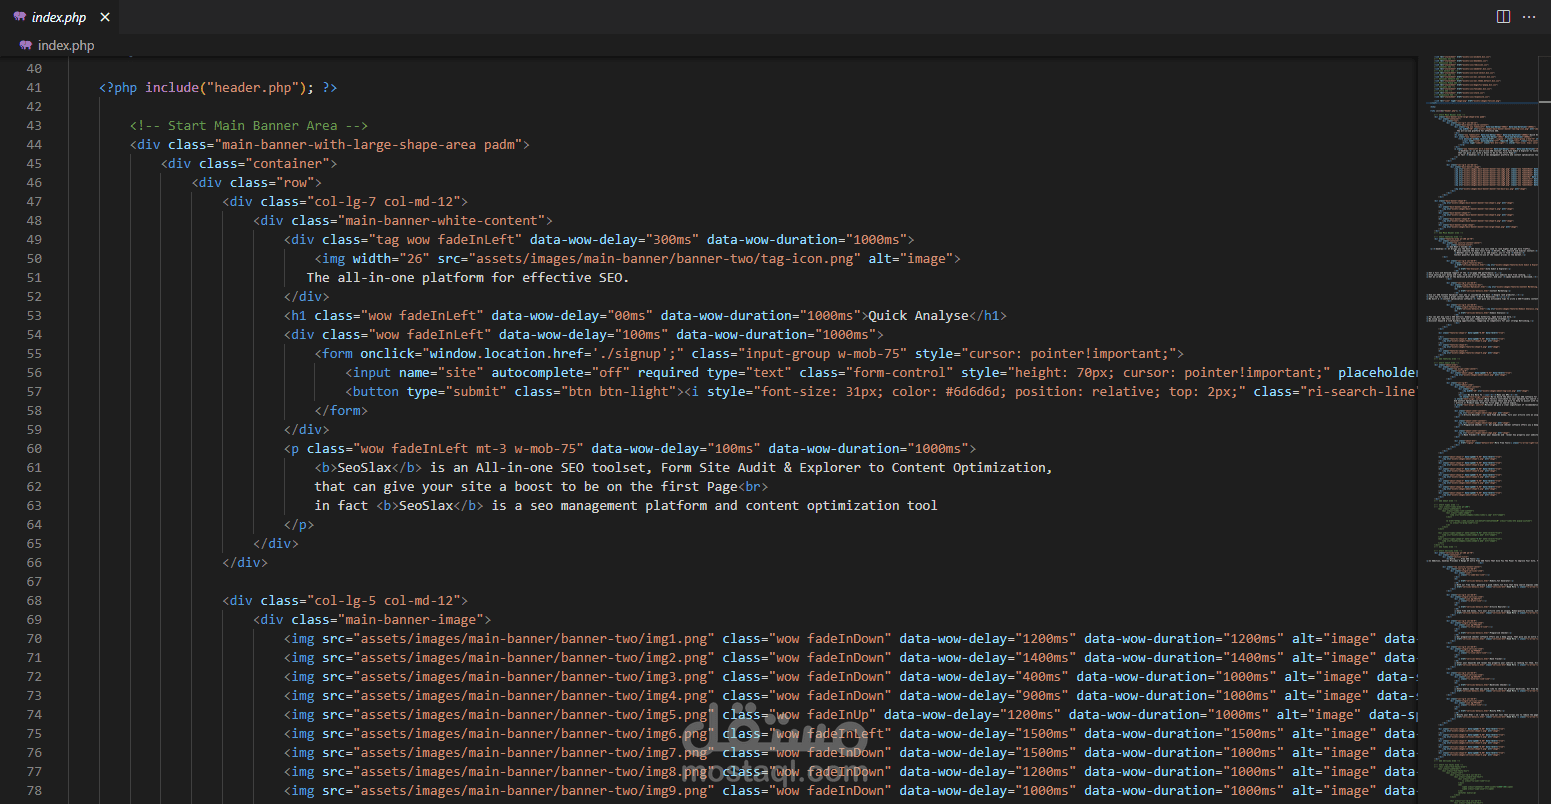Click the text "The all-in-one platform for effective SEO."

pyautogui.click(x=468, y=277)
